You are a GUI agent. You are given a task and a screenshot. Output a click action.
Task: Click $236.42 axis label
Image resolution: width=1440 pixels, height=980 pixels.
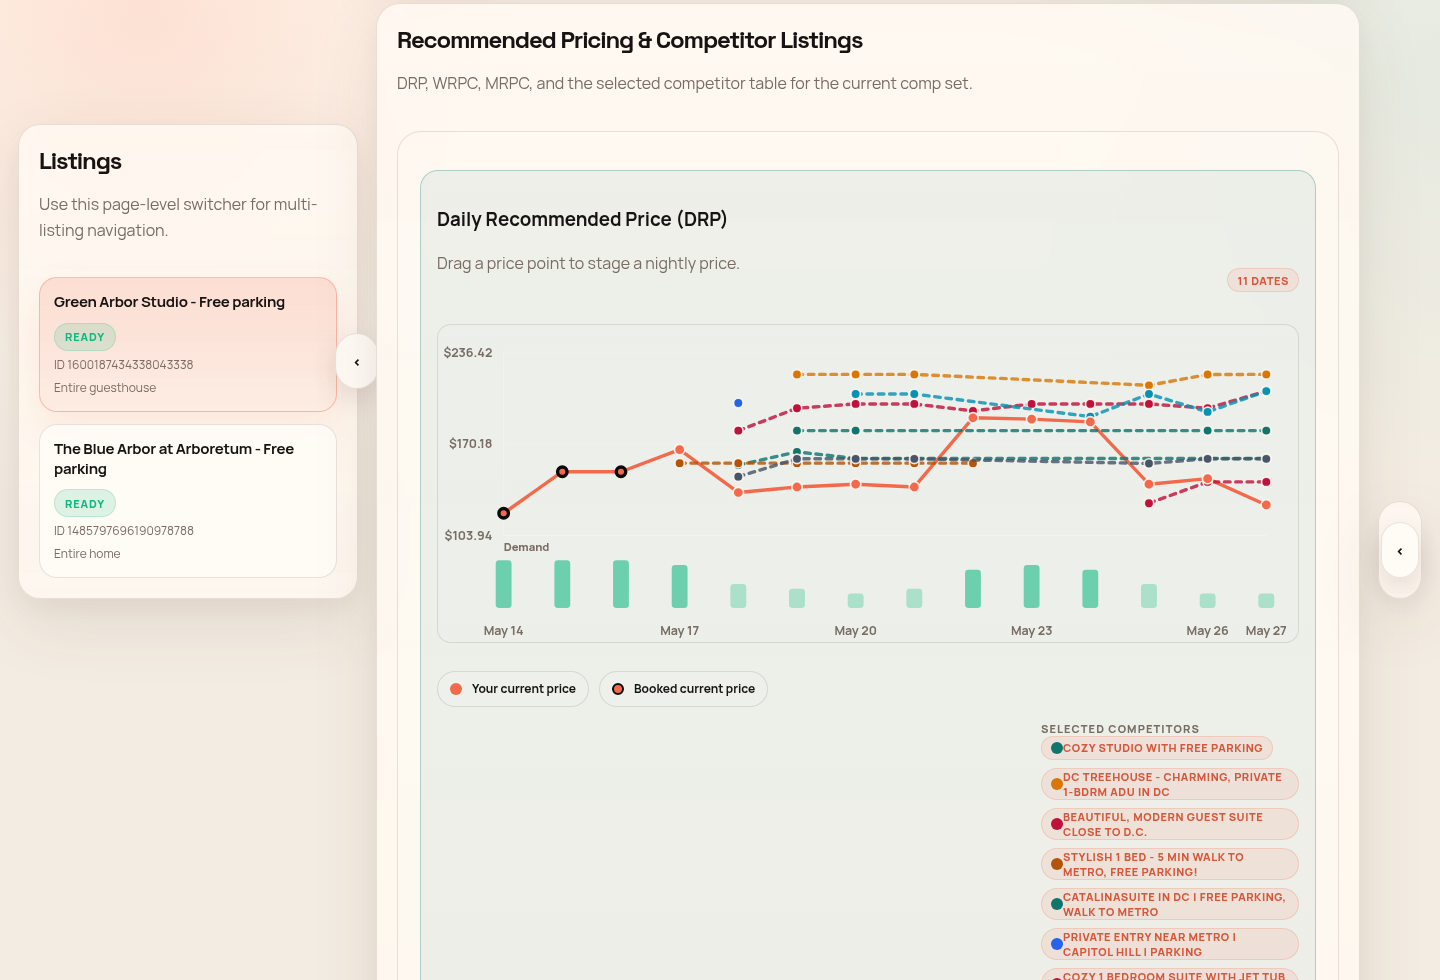(468, 353)
